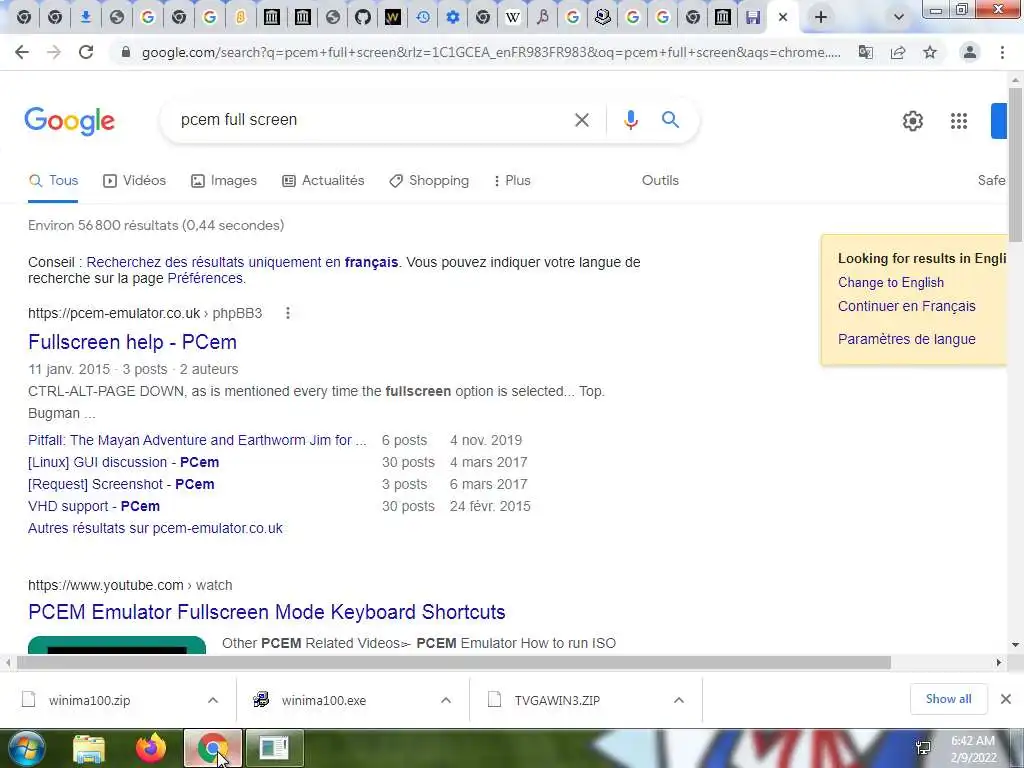Viewport: 1024px width, 768px height.
Task: Open the Outils search tools
Action: (660, 180)
